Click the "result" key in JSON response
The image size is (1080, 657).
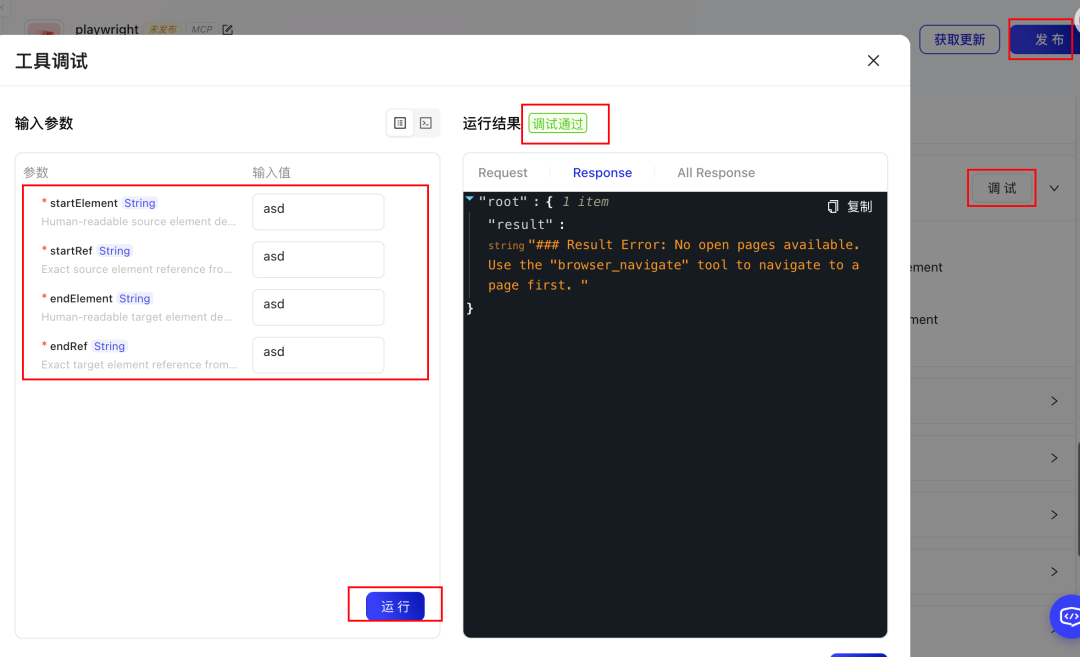click(x=520, y=225)
